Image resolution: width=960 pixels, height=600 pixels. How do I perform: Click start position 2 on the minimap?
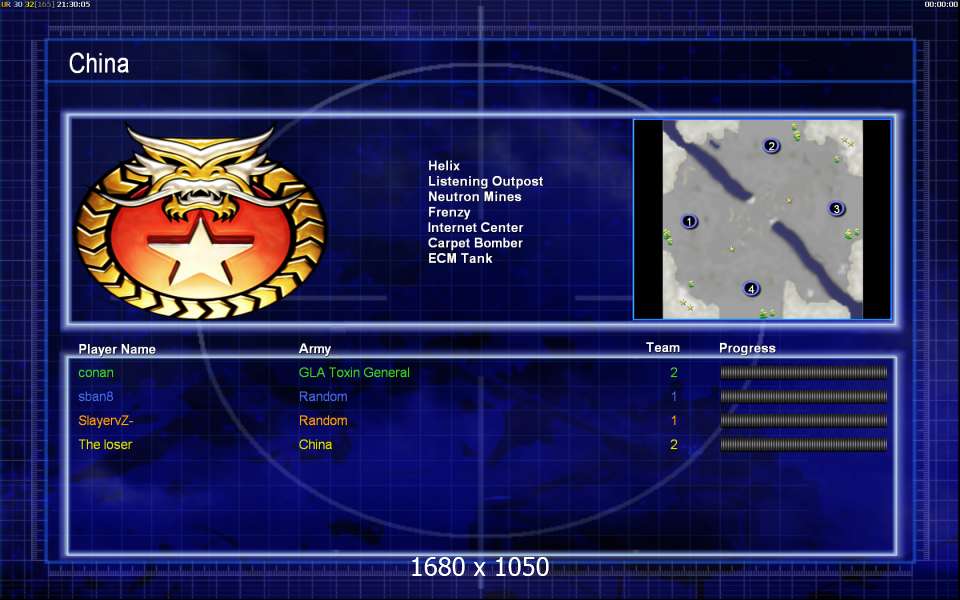coord(771,145)
